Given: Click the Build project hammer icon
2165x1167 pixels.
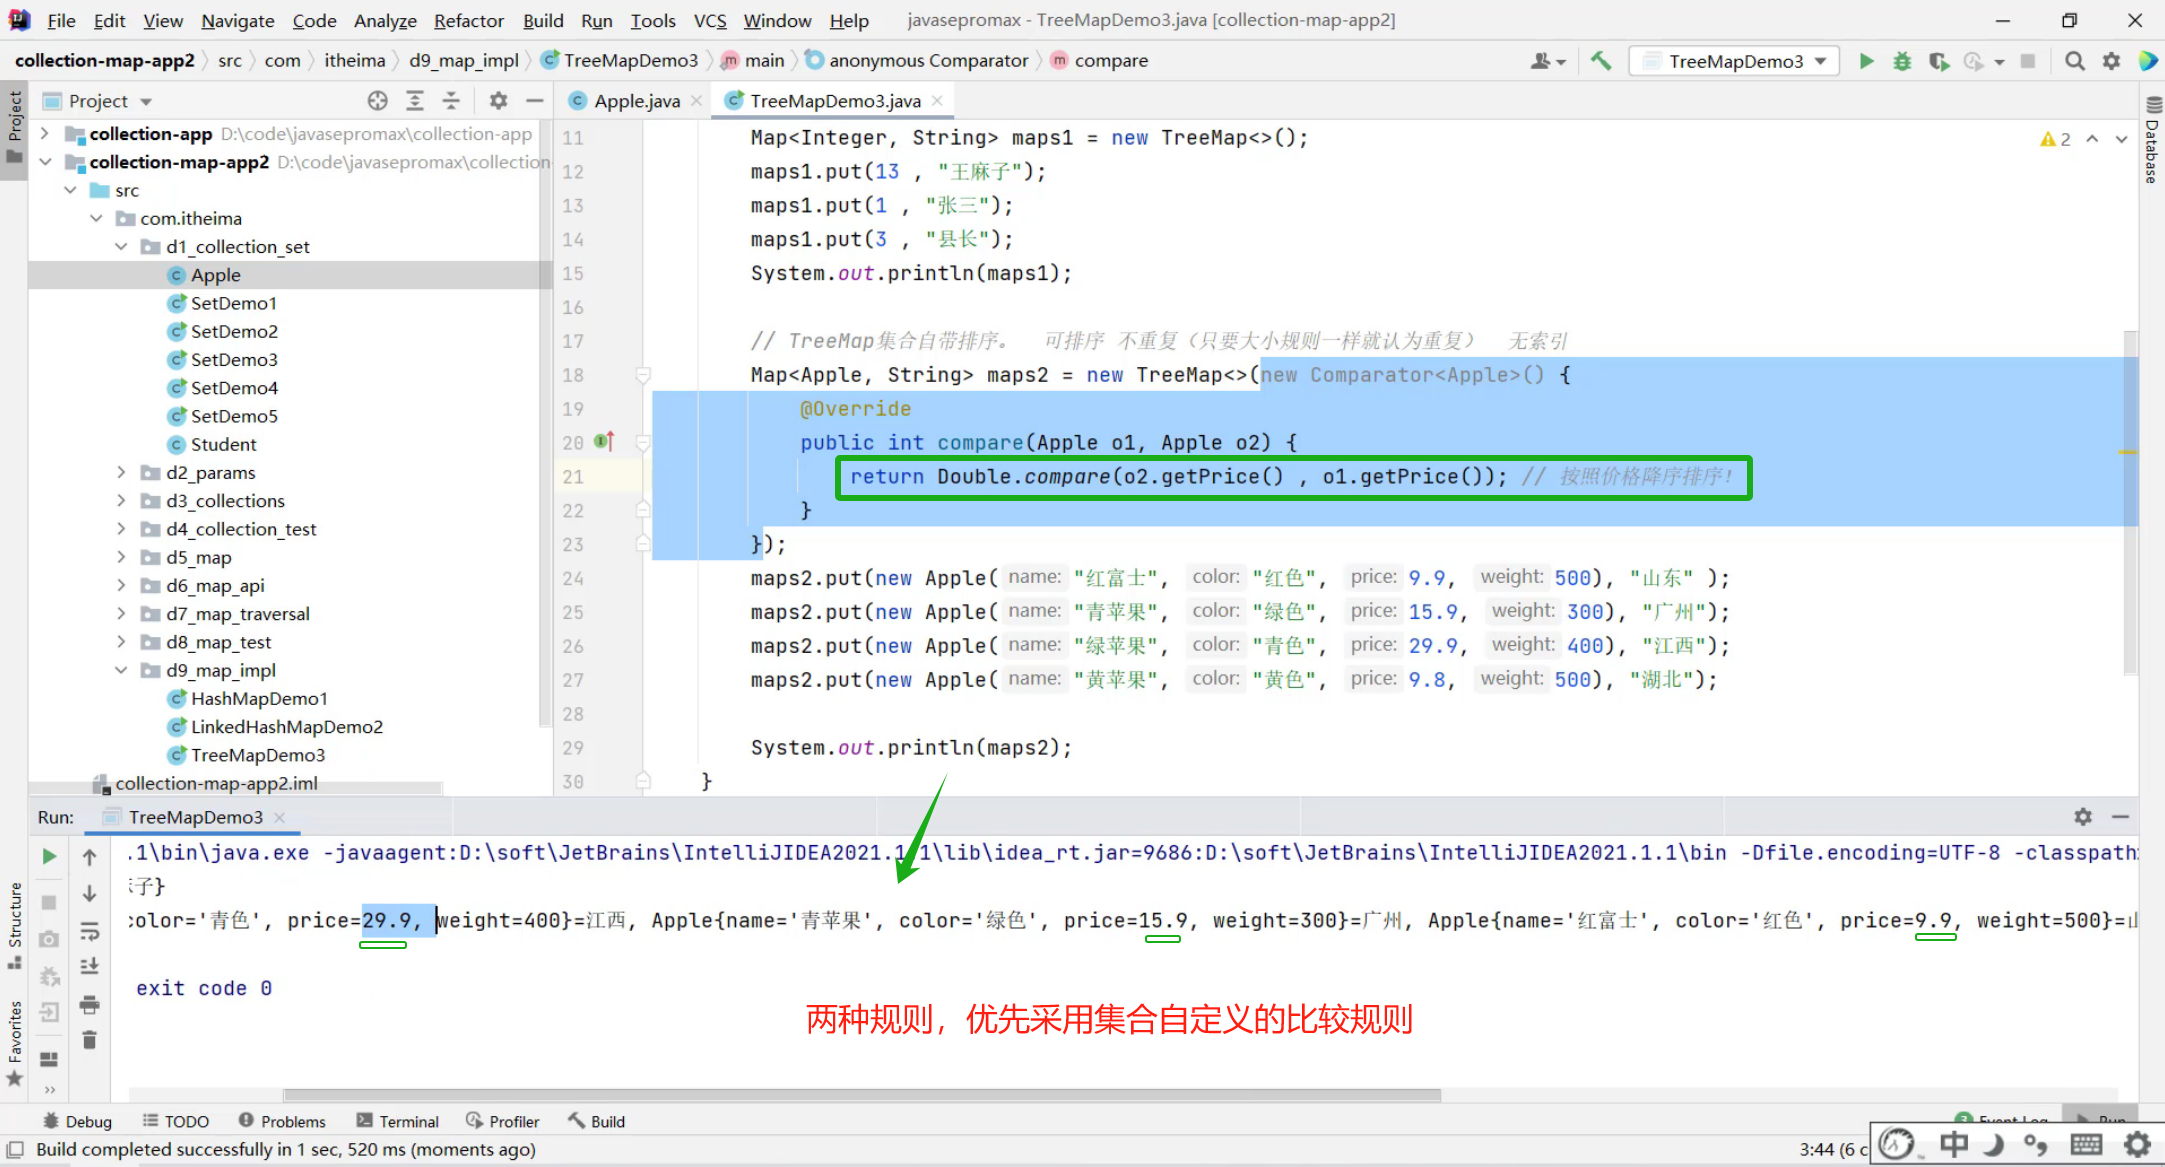Looking at the screenshot, I should click(x=1601, y=61).
